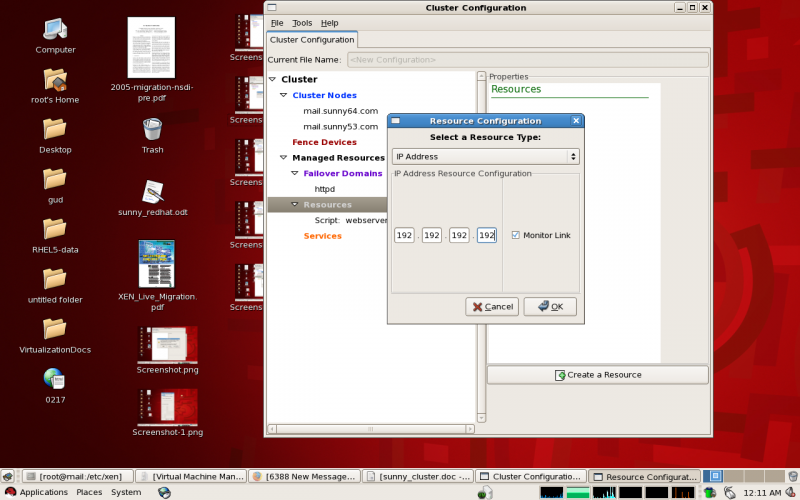Image resolution: width=800 pixels, height=500 pixels.
Task: Click the Cluster Configuration window menu icon
Action: (272, 7)
